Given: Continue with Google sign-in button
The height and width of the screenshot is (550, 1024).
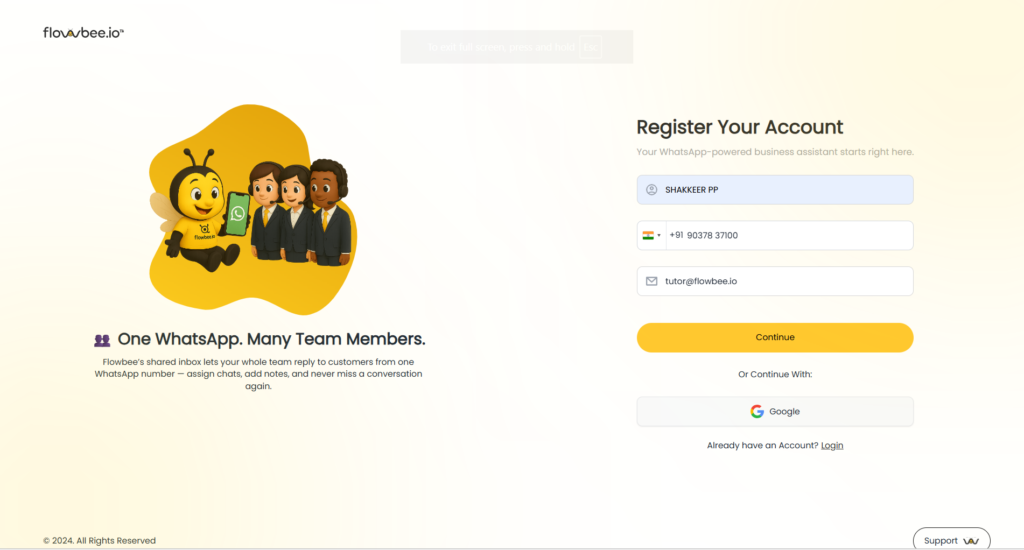Looking at the screenshot, I should click(x=775, y=411).
